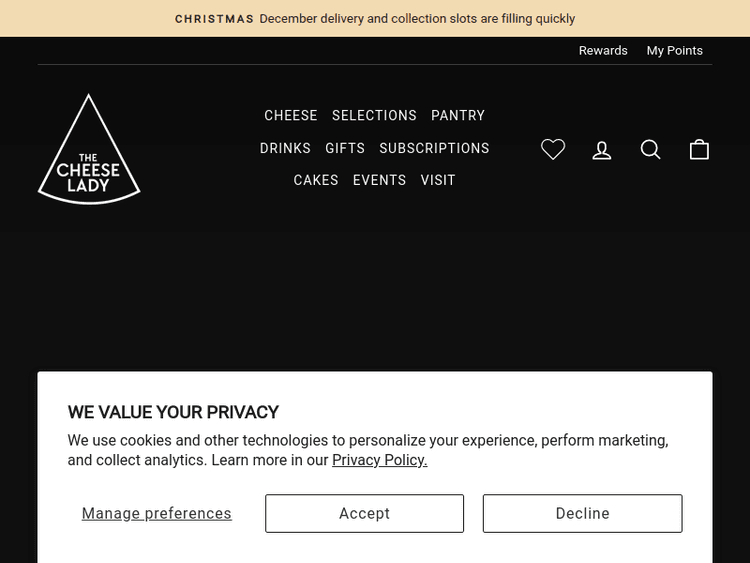Image resolution: width=750 pixels, height=563 pixels.
Task: Click The Cheese Lady logo
Action: 89,150
